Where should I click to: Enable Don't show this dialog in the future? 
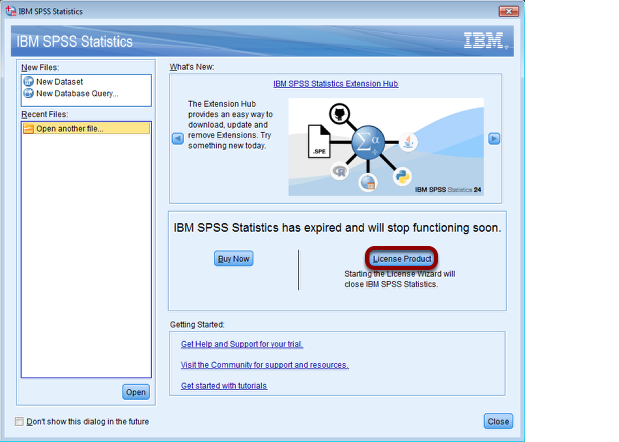(x=19, y=421)
